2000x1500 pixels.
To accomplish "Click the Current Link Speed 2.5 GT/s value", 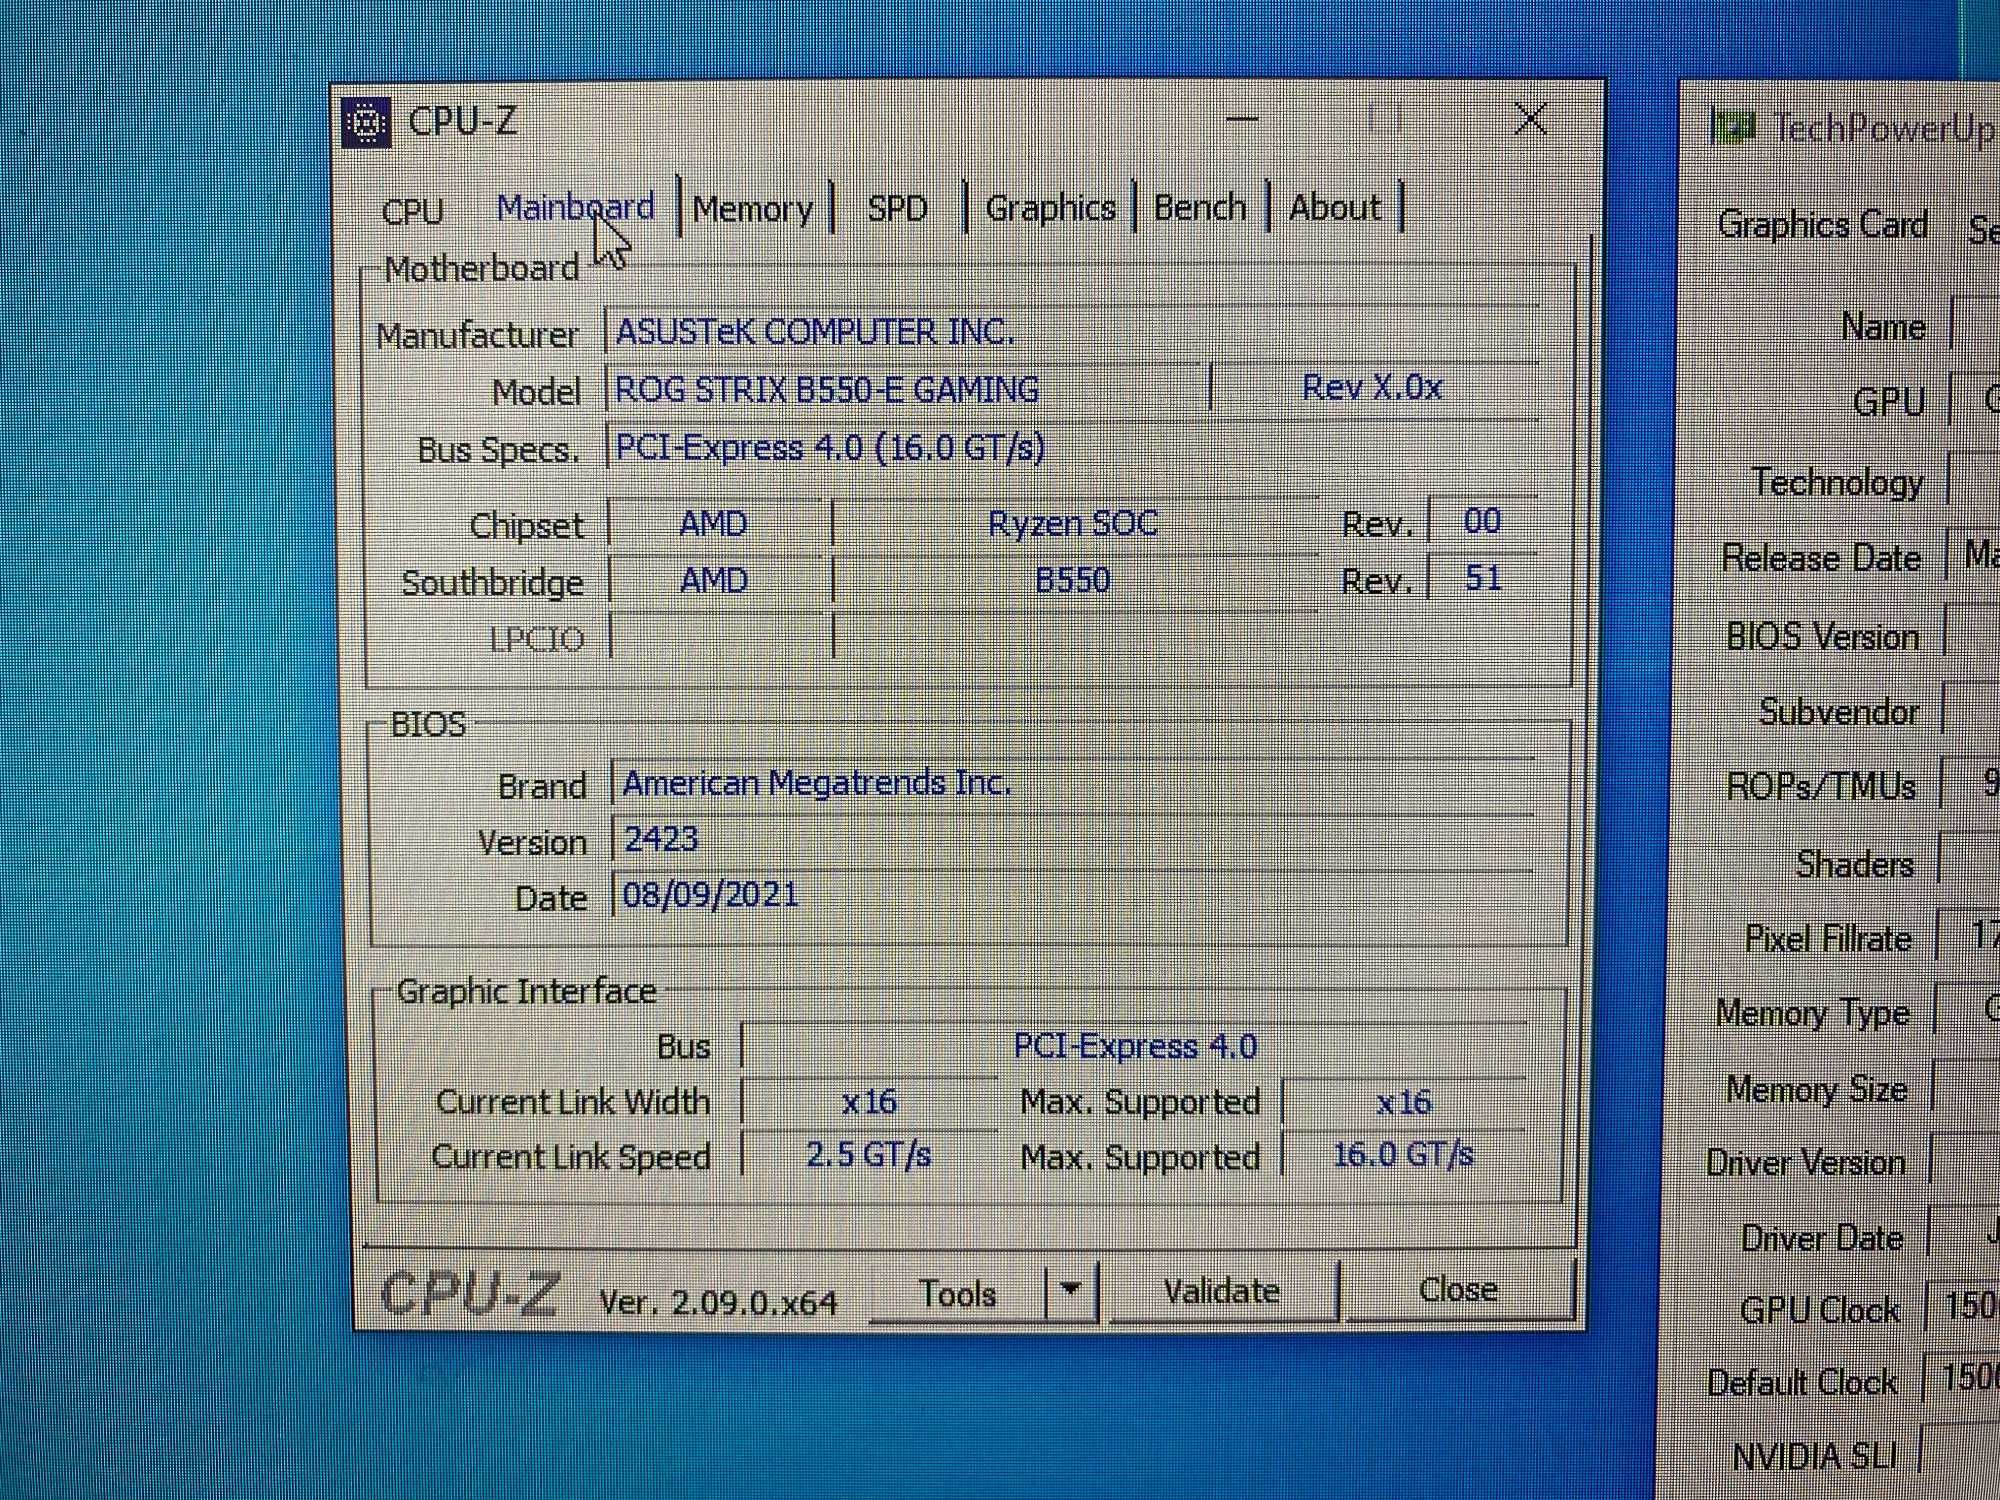I will click(x=869, y=1155).
